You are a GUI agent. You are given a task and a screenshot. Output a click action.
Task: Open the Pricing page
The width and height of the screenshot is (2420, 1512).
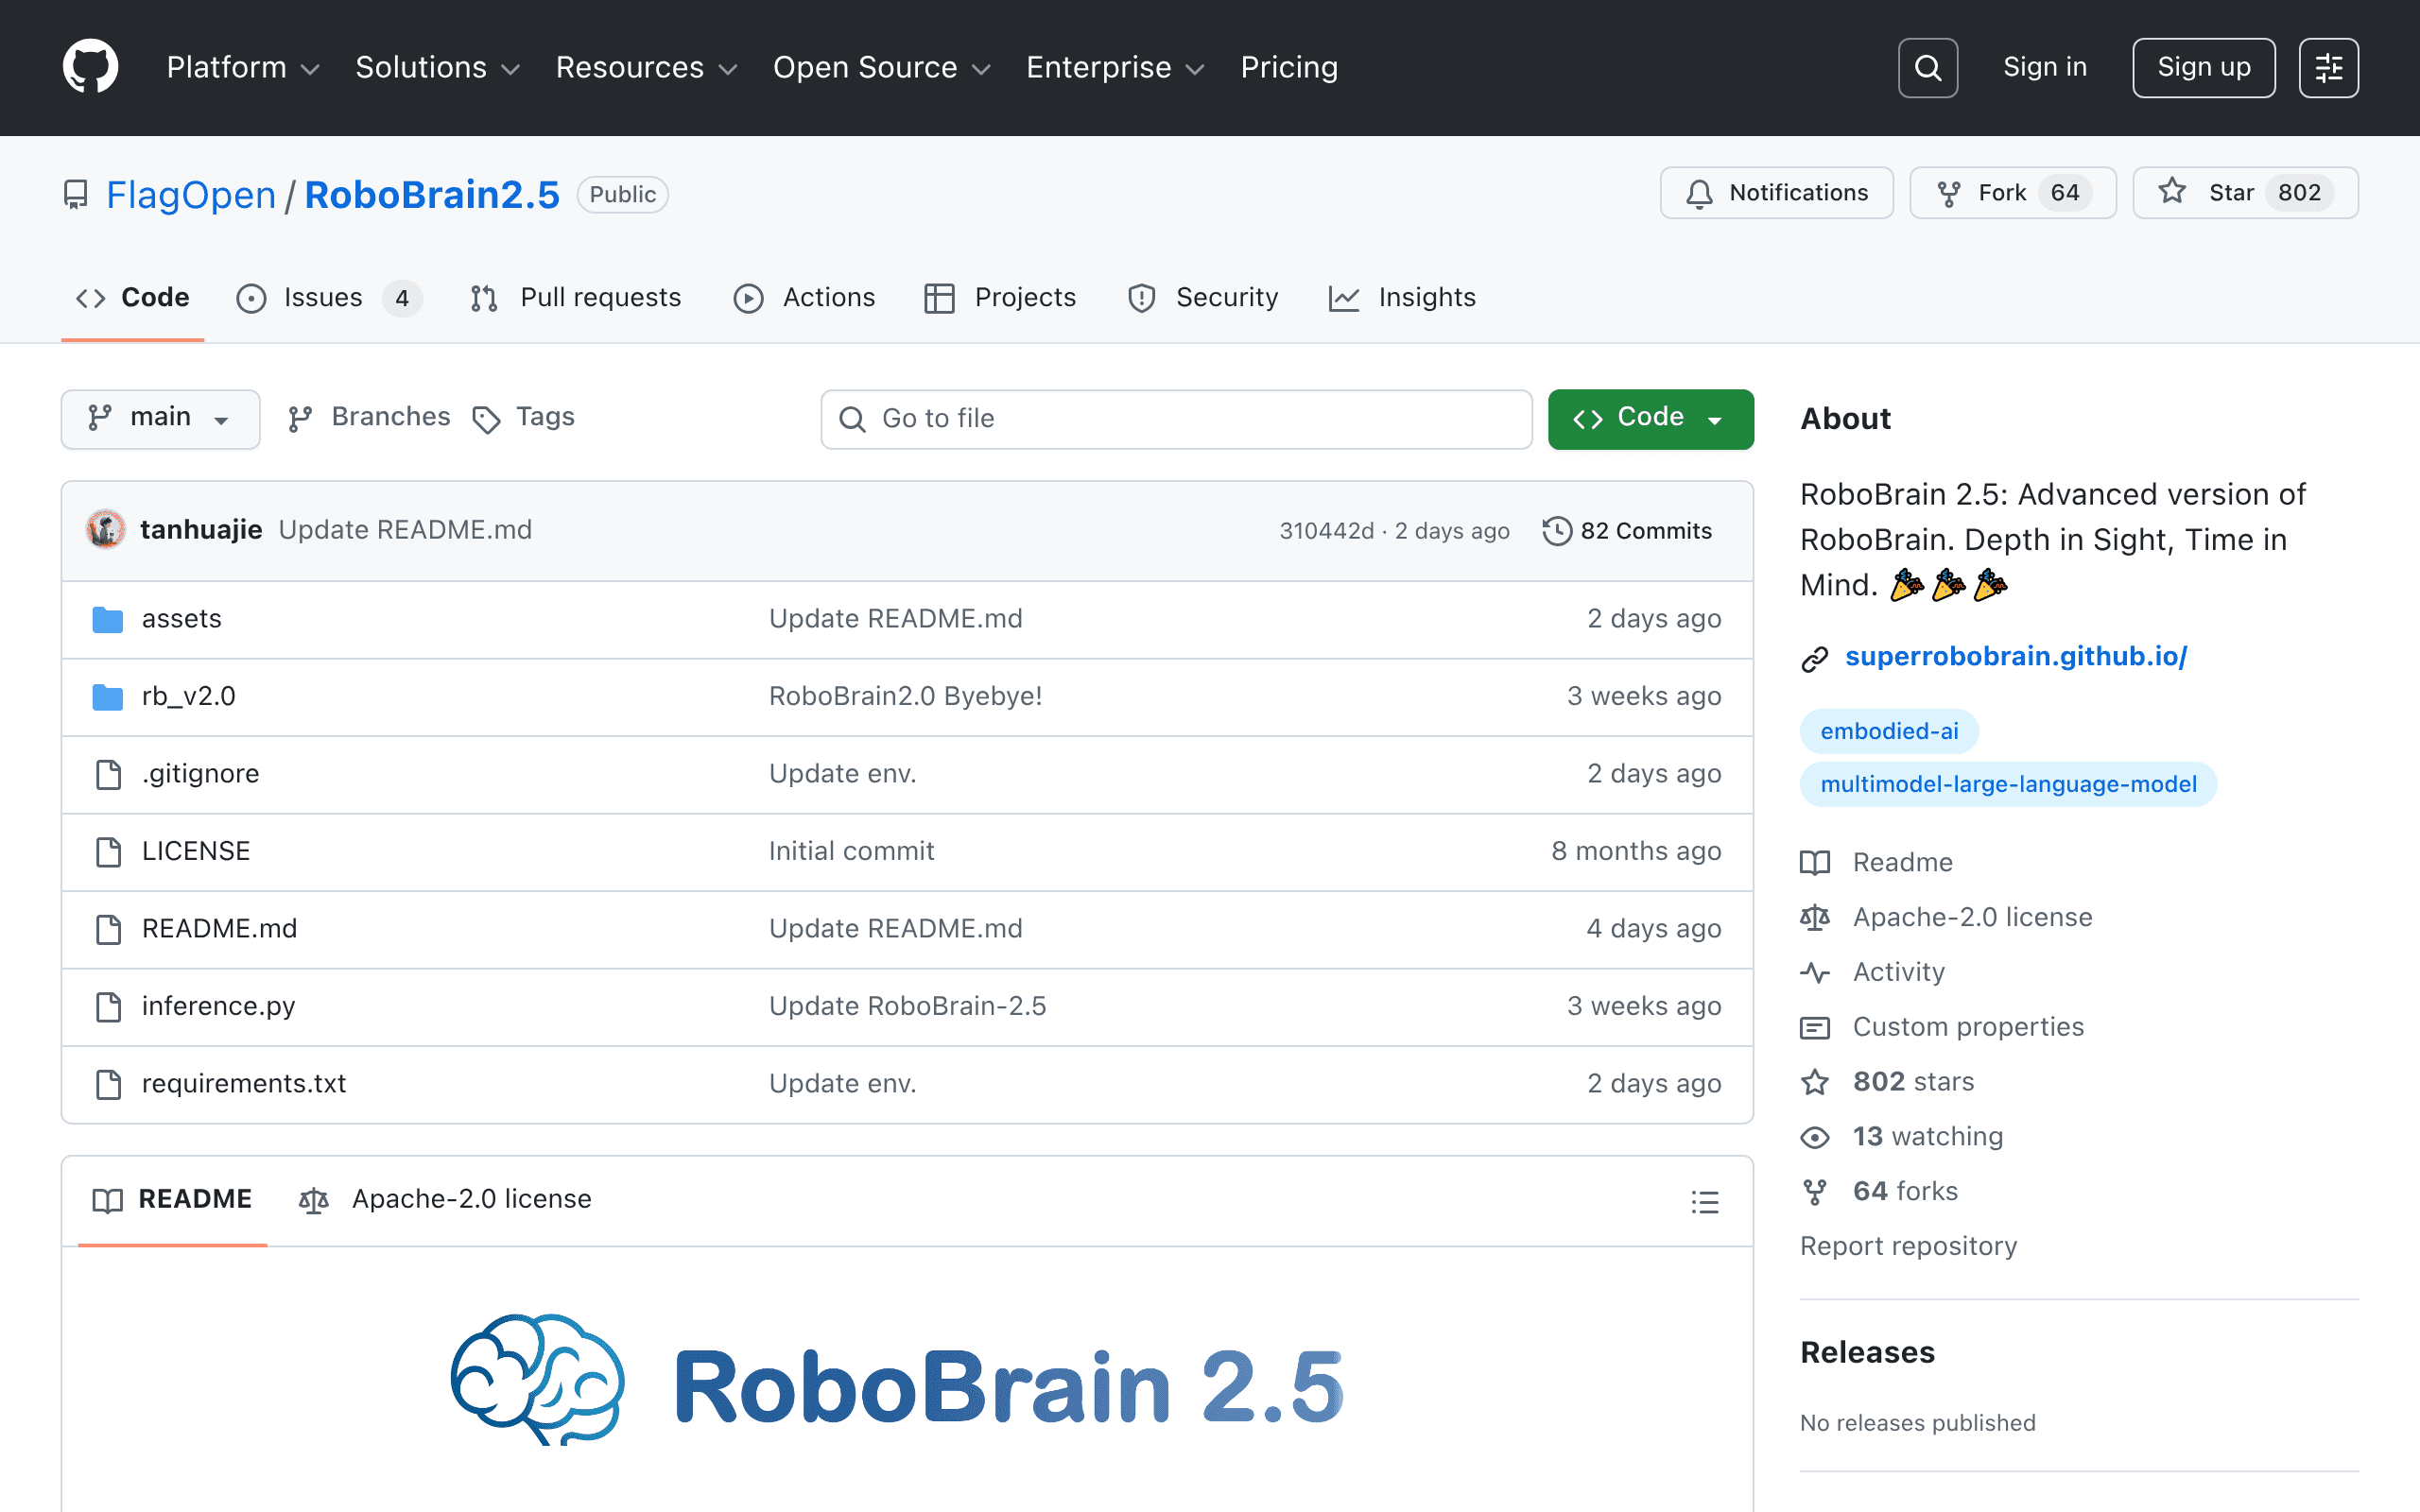coord(1289,67)
